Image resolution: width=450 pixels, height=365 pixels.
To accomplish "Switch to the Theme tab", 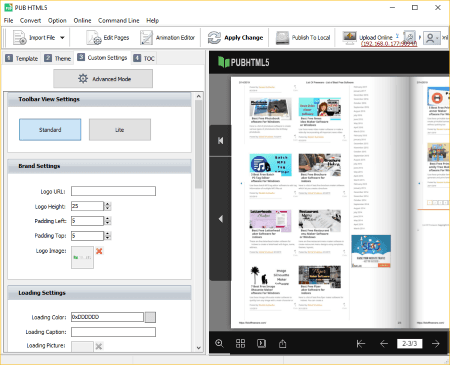I will click(x=58, y=58).
